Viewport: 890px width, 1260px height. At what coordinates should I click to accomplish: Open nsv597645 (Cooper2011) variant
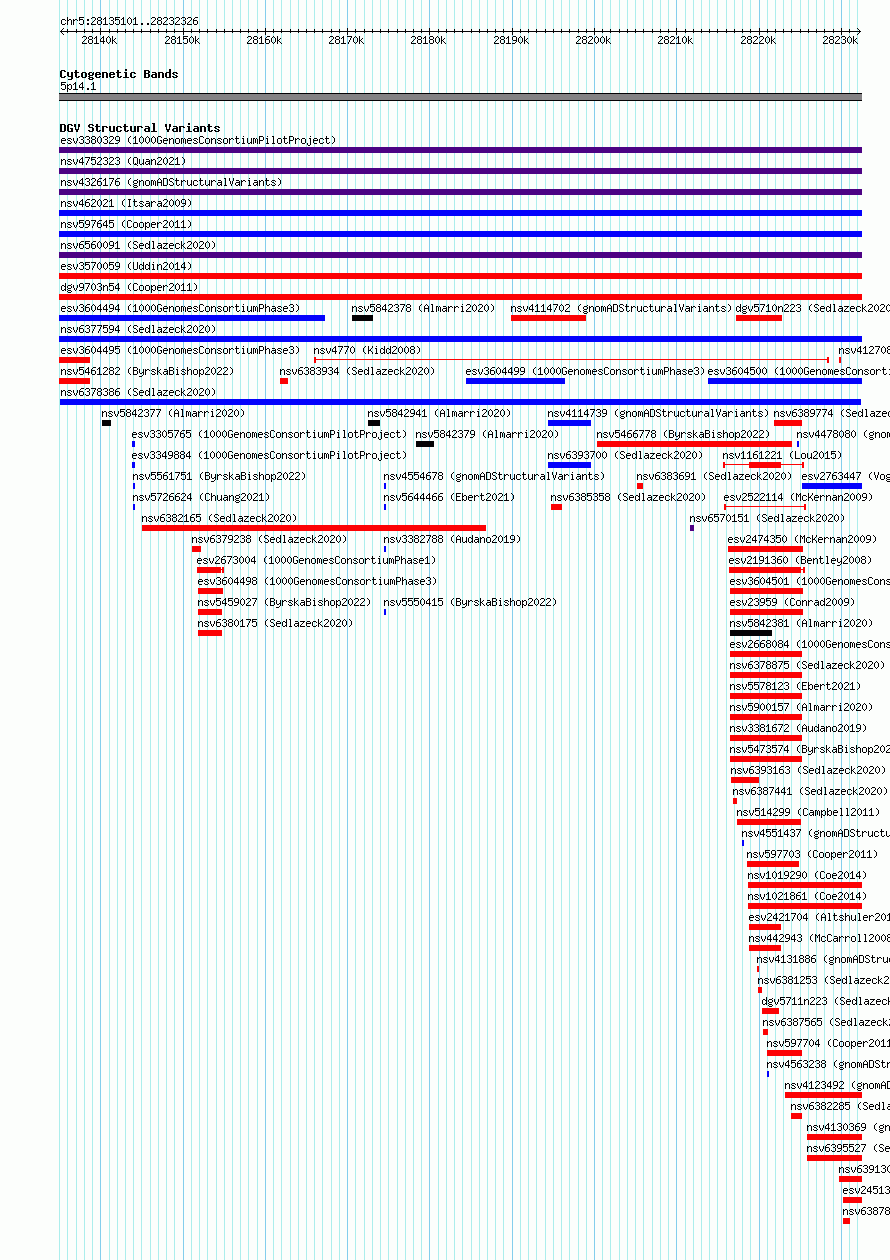126,224
